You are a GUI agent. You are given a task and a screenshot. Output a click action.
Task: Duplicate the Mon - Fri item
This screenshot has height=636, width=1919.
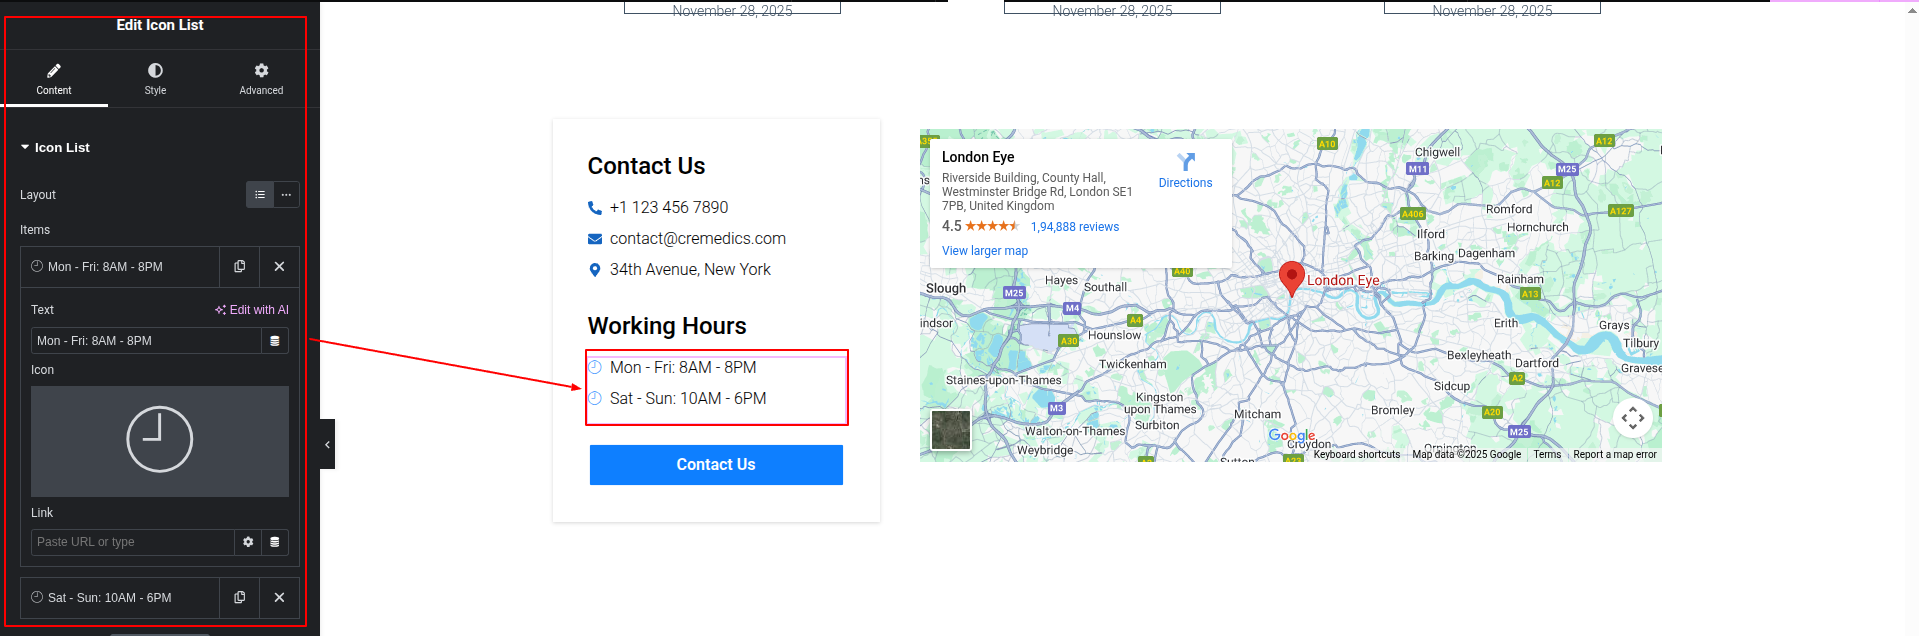coord(240,267)
